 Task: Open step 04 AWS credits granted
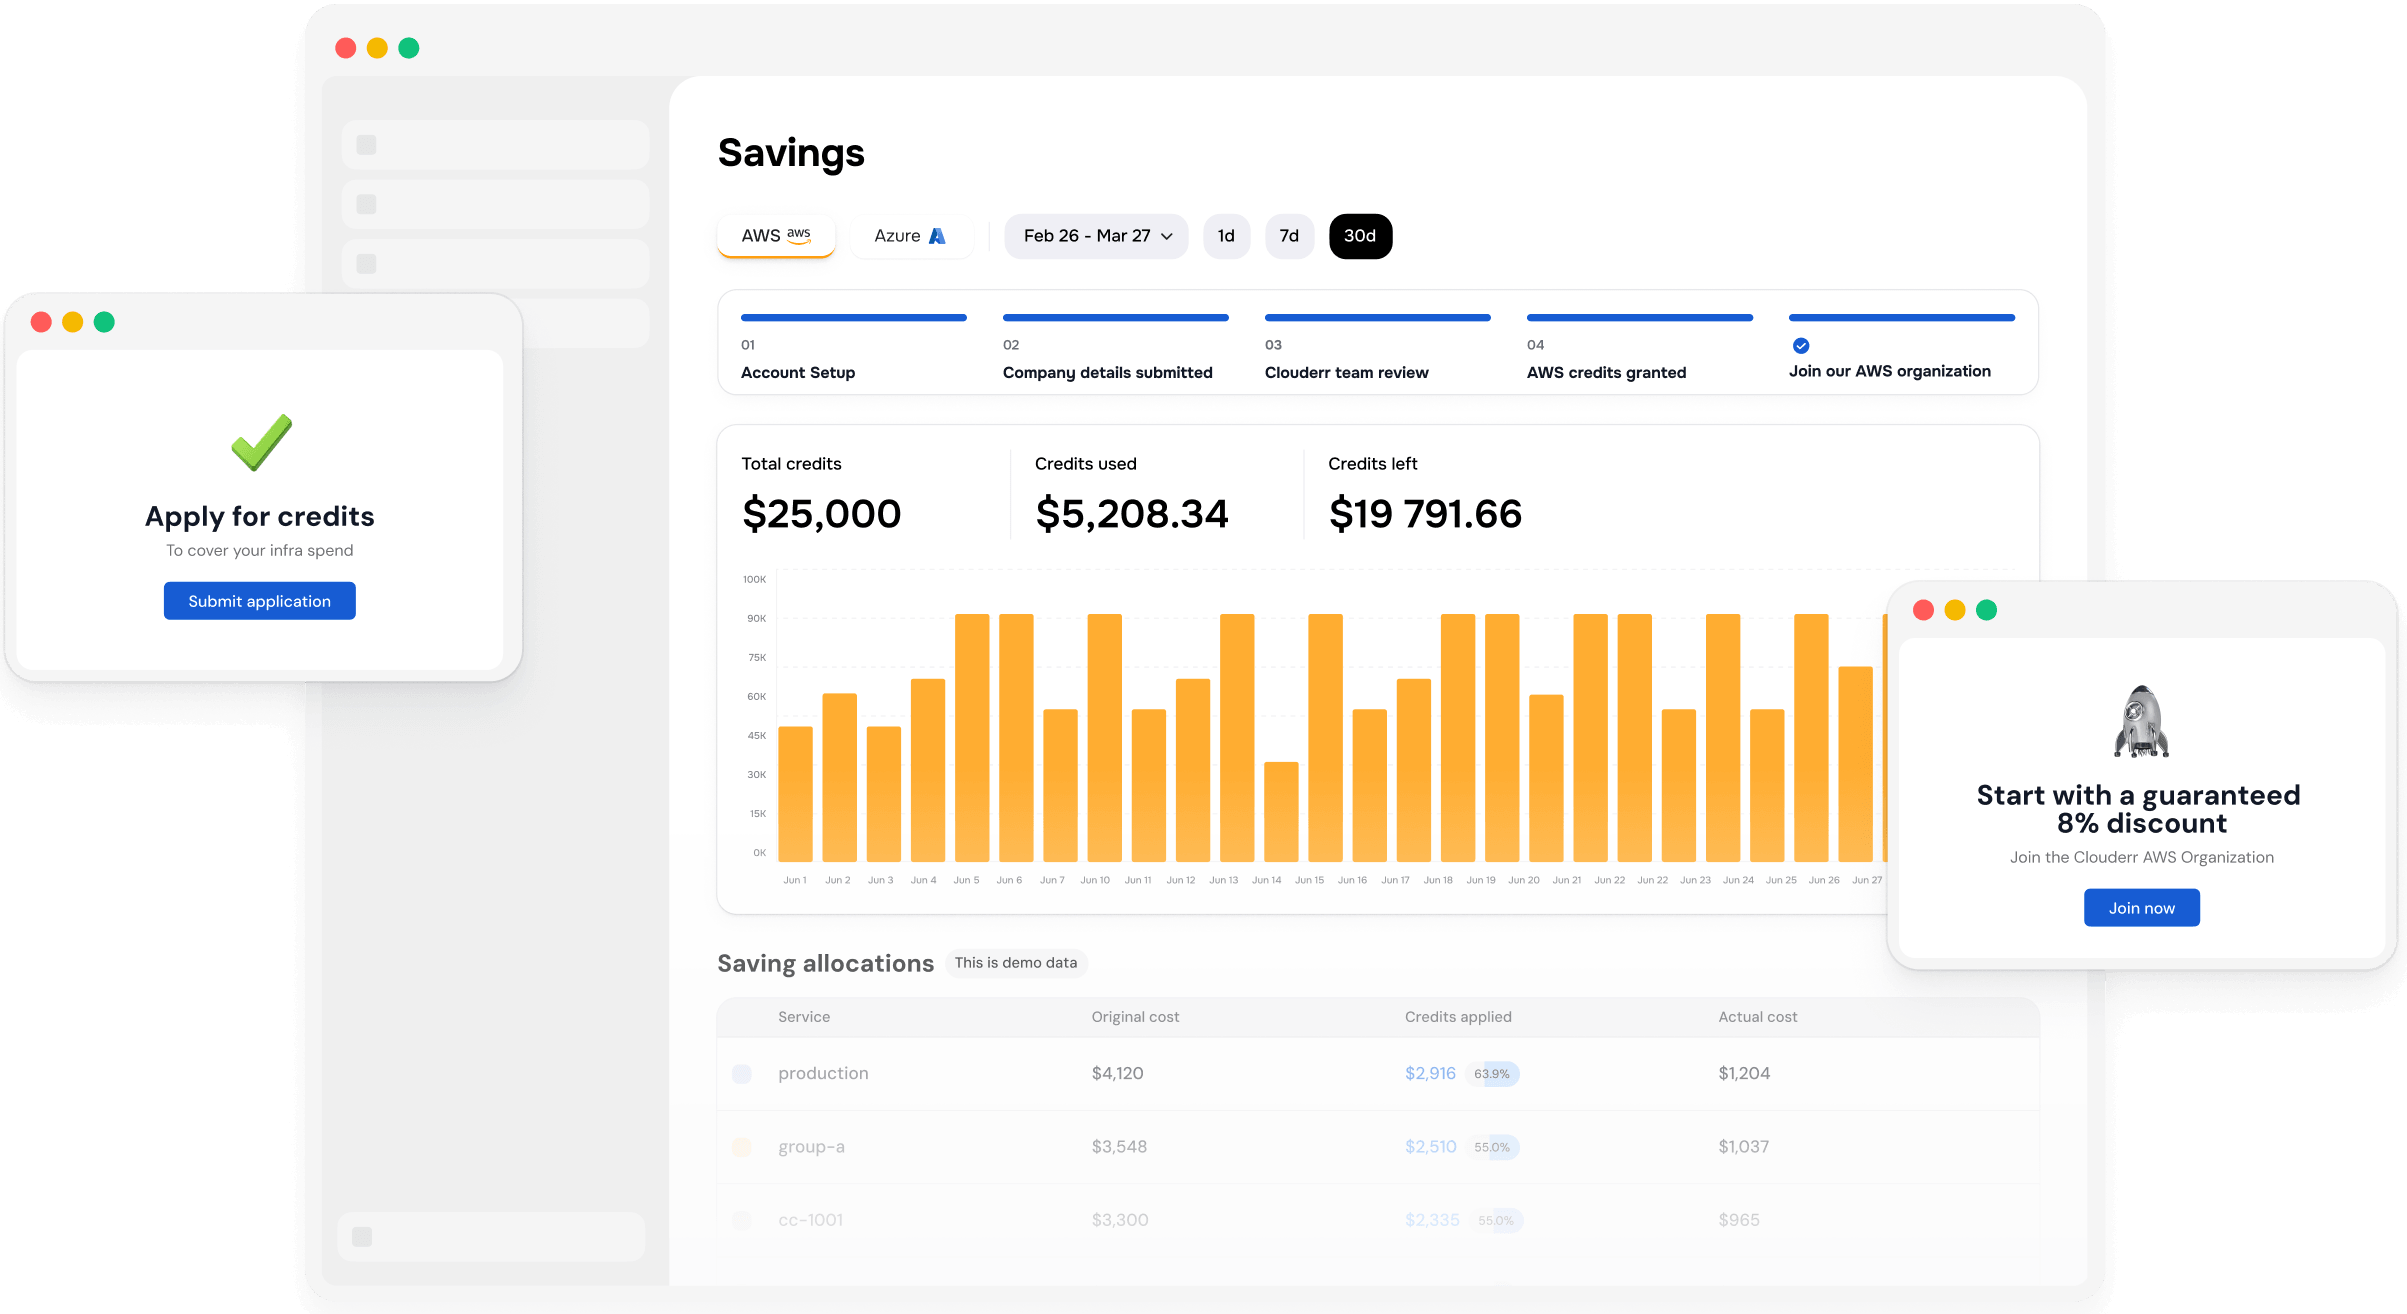1640,348
